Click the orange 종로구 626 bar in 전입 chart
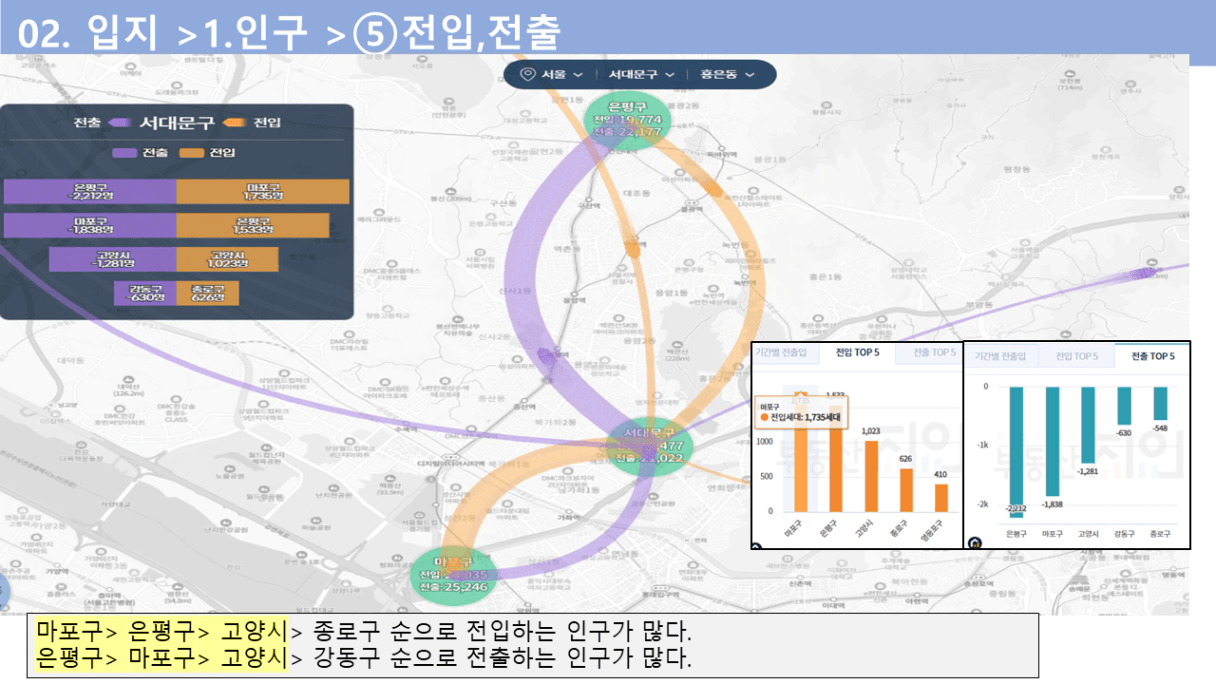Viewport: 1216px width, 684px height. tap(906, 490)
